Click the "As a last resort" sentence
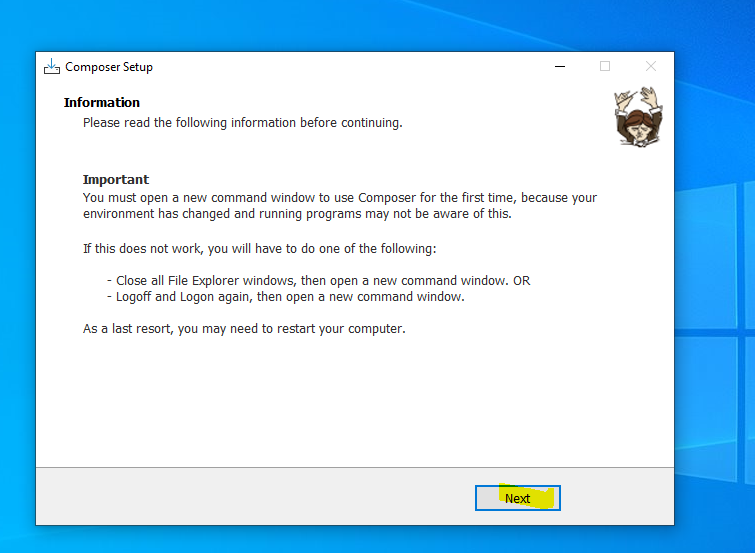This screenshot has height=553, width=755. point(244,329)
